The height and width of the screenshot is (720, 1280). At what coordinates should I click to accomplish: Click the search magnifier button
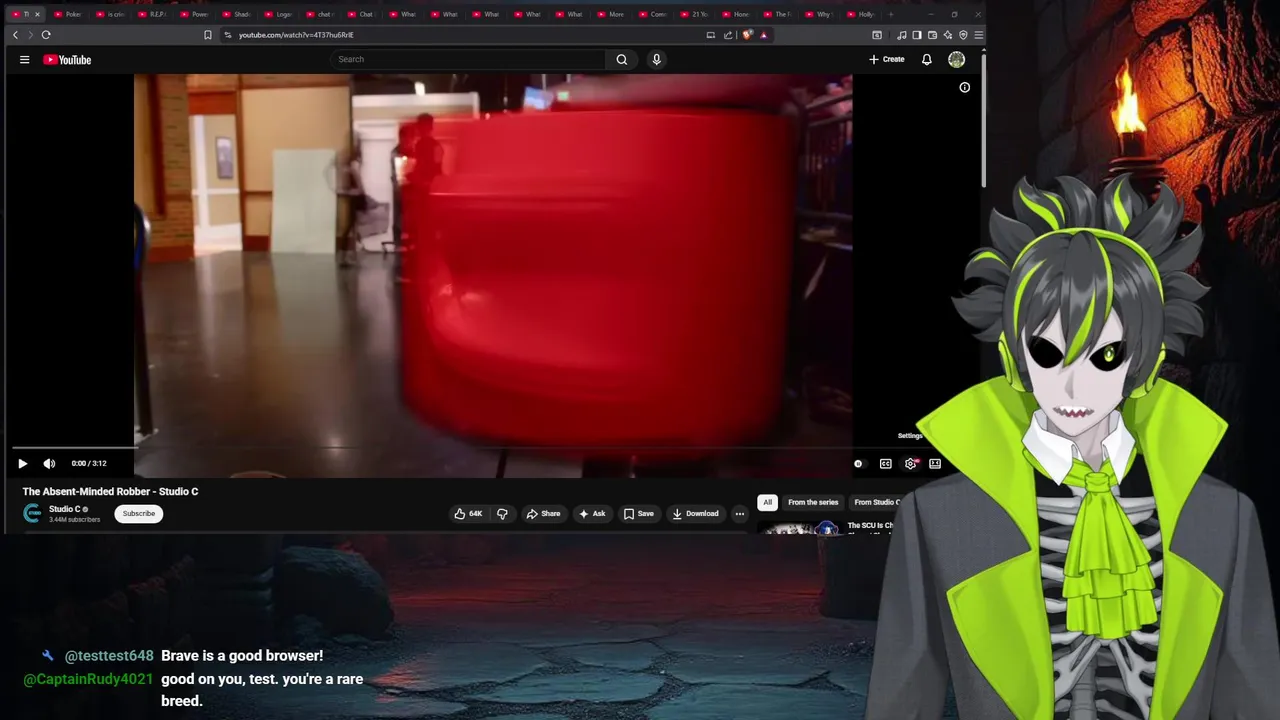point(622,59)
